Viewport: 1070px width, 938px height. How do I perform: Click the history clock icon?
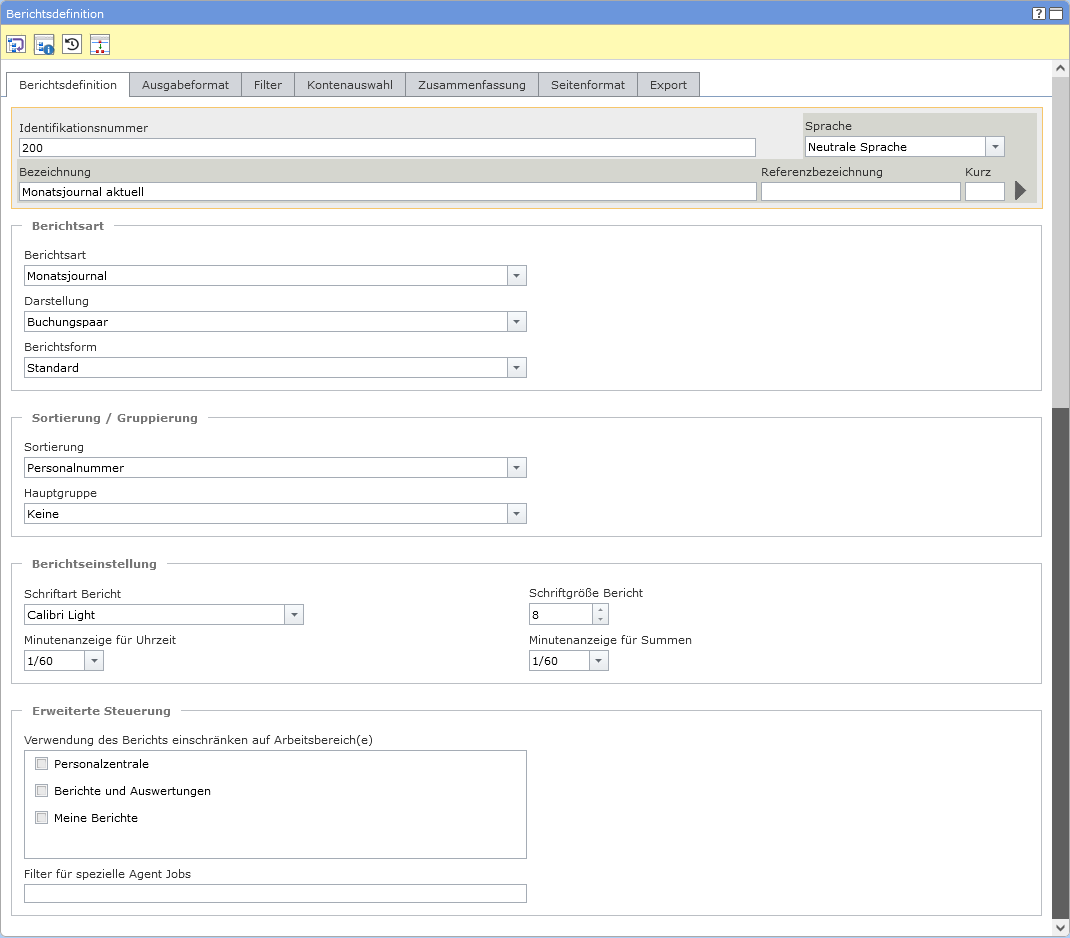click(72, 44)
